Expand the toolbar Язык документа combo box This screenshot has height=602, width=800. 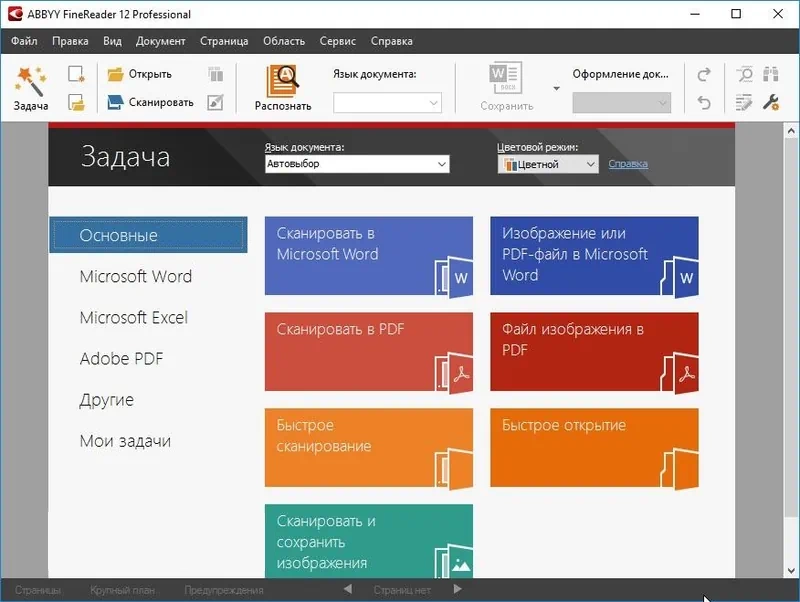[433, 102]
